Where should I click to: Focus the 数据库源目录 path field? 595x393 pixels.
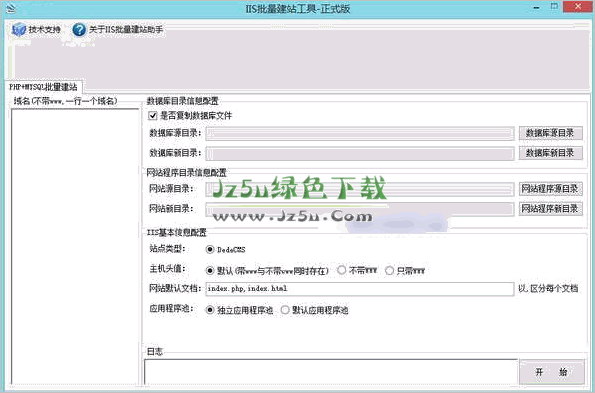(360, 133)
